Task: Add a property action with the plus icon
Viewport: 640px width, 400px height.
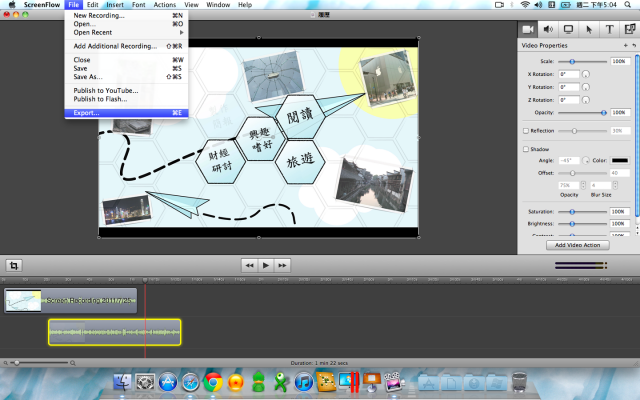Action: click(625, 45)
